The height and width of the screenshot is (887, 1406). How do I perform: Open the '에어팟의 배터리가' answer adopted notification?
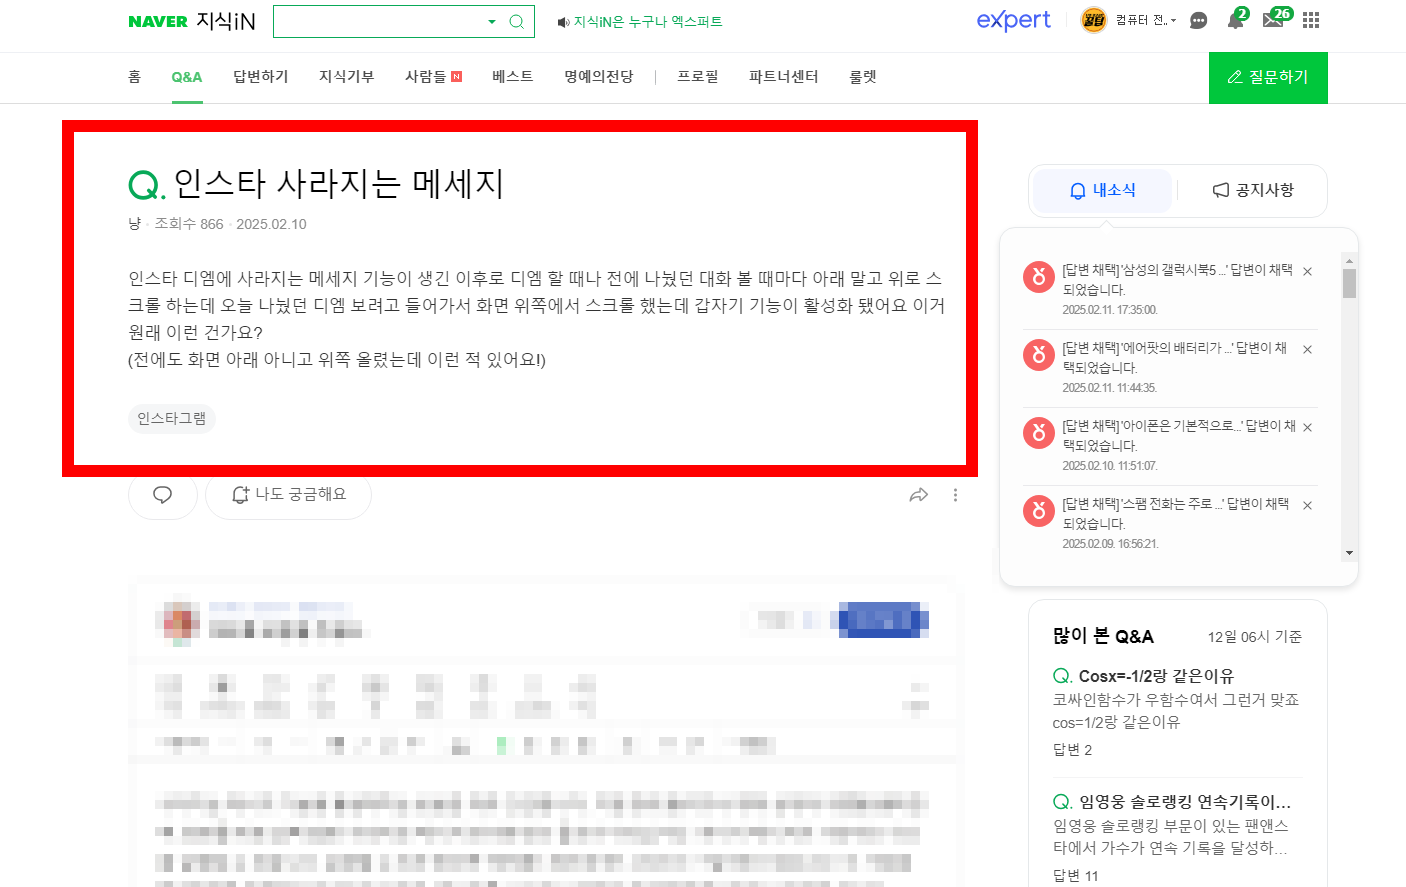1175,358
